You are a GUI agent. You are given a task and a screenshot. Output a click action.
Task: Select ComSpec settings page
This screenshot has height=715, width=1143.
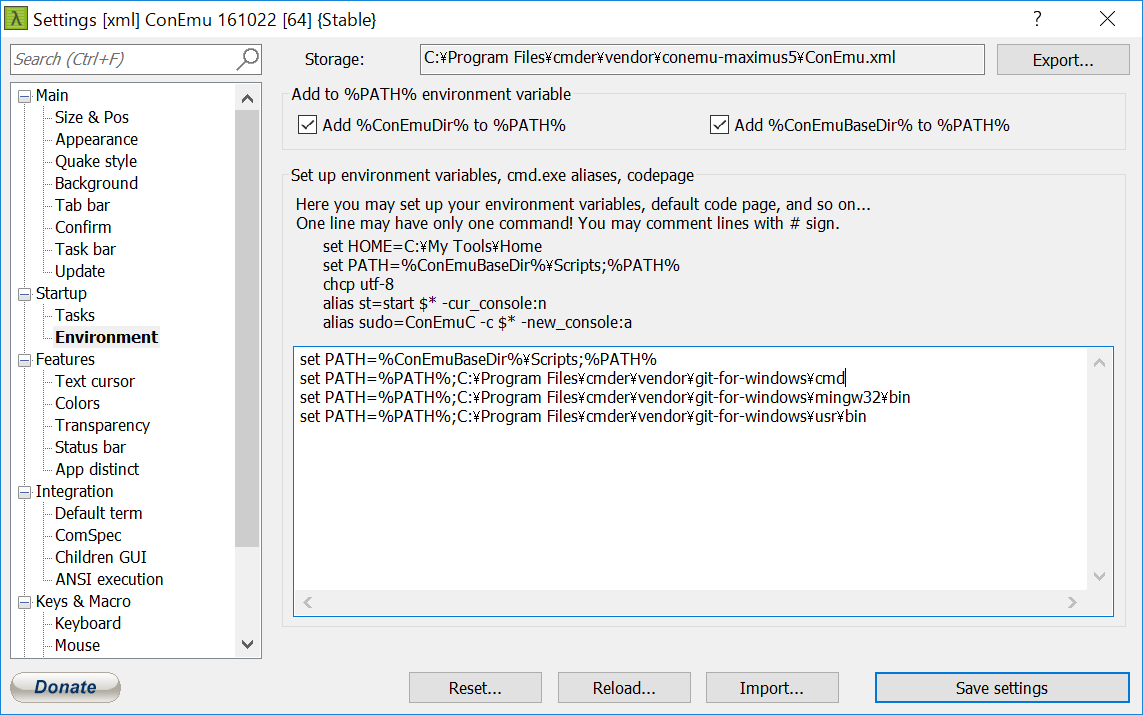(x=88, y=536)
